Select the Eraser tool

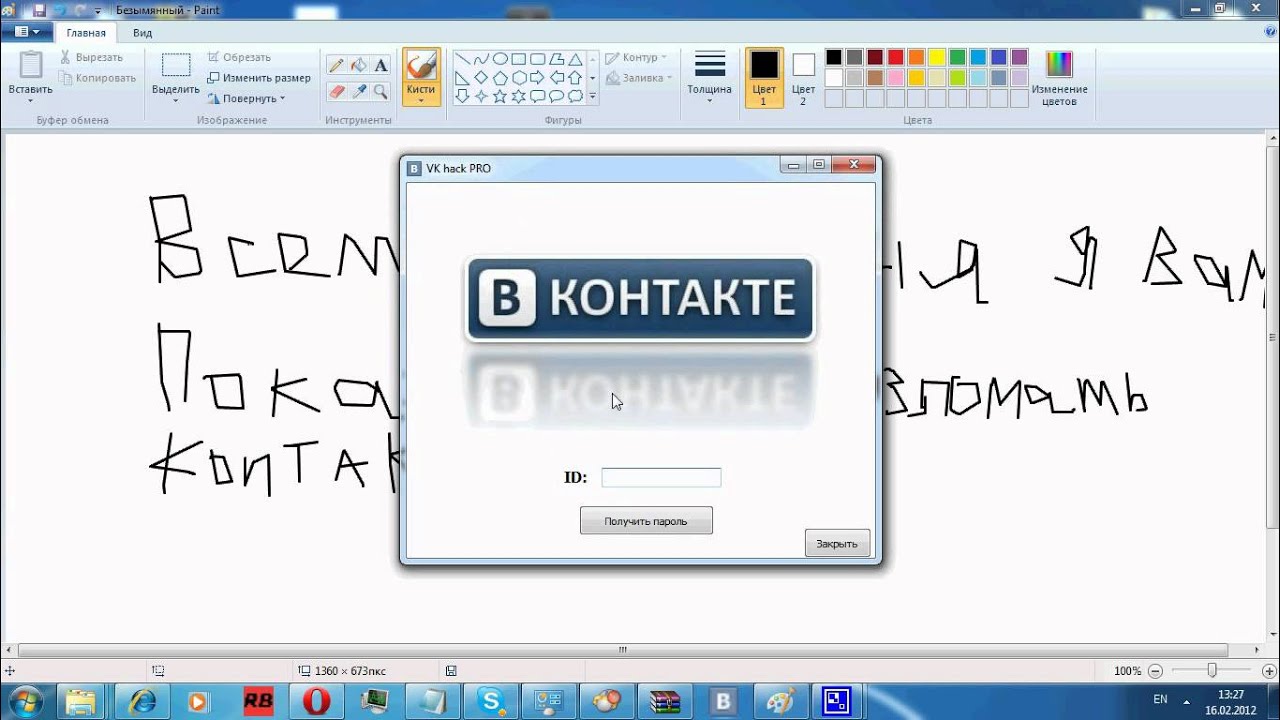[x=336, y=91]
